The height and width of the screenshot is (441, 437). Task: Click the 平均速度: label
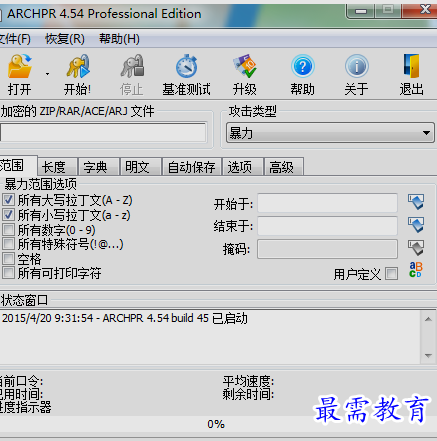(x=248, y=381)
